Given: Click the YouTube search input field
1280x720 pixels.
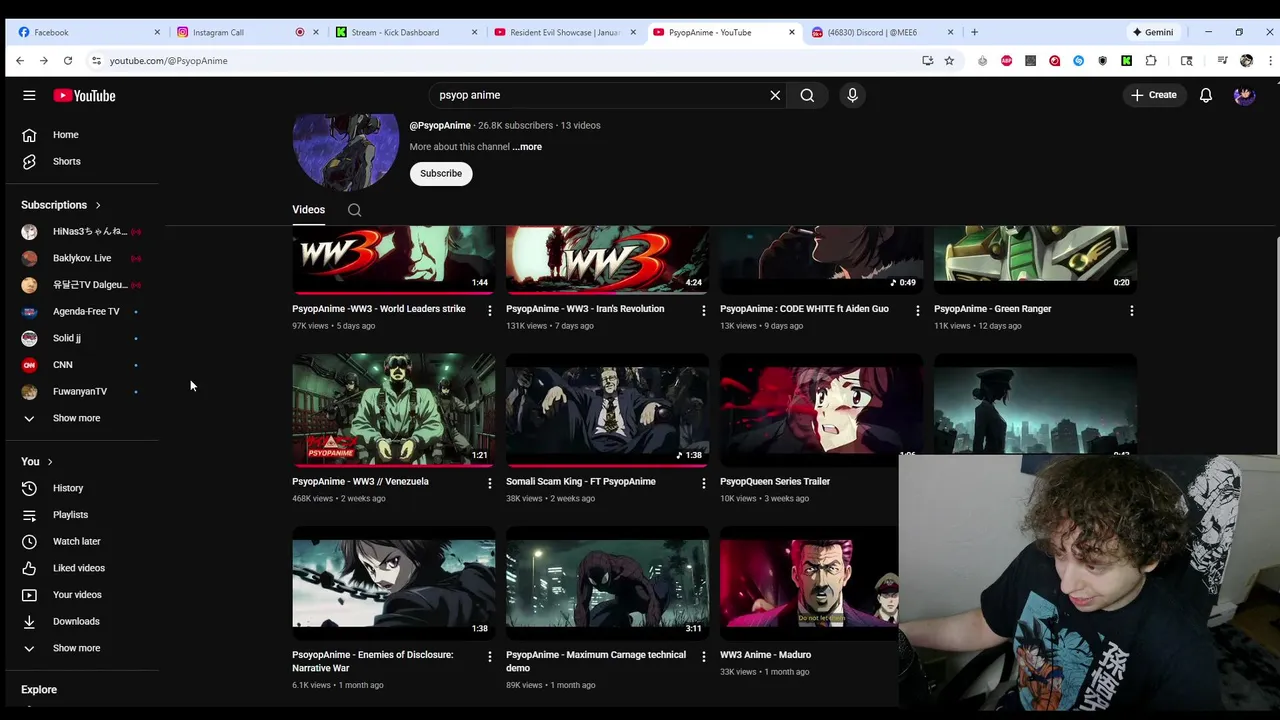Looking at the screenshot, I should point(598,95).
